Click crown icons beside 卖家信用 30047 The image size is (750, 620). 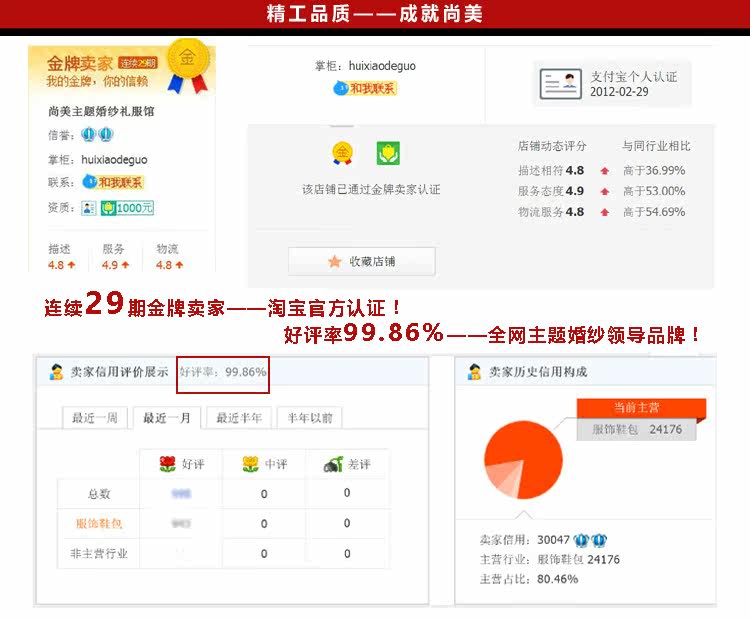click(590, 540)
